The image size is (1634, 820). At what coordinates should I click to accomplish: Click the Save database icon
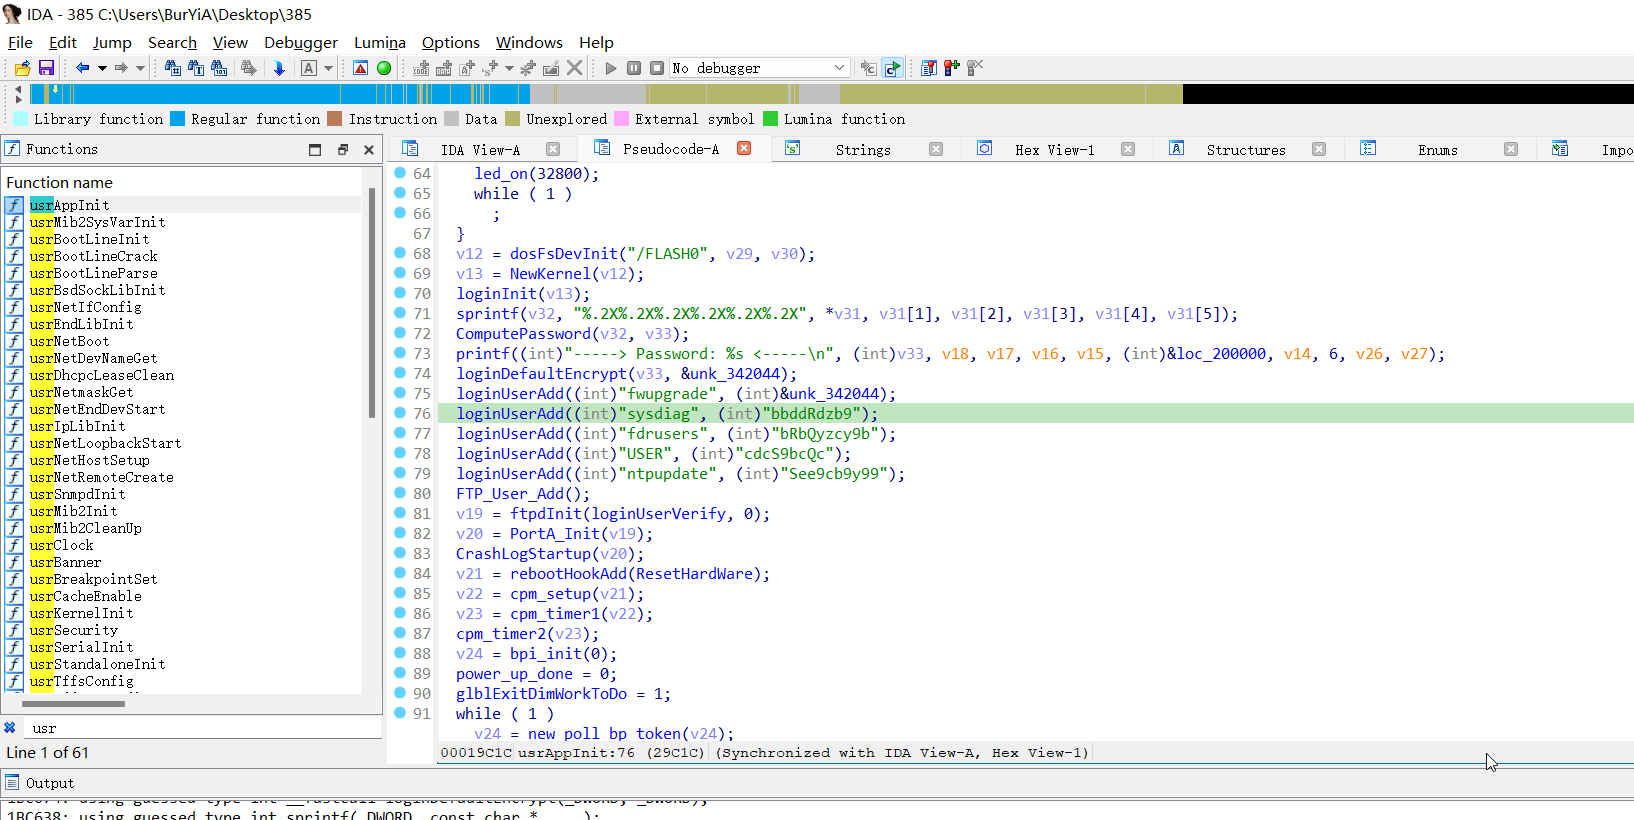(46, 68)
